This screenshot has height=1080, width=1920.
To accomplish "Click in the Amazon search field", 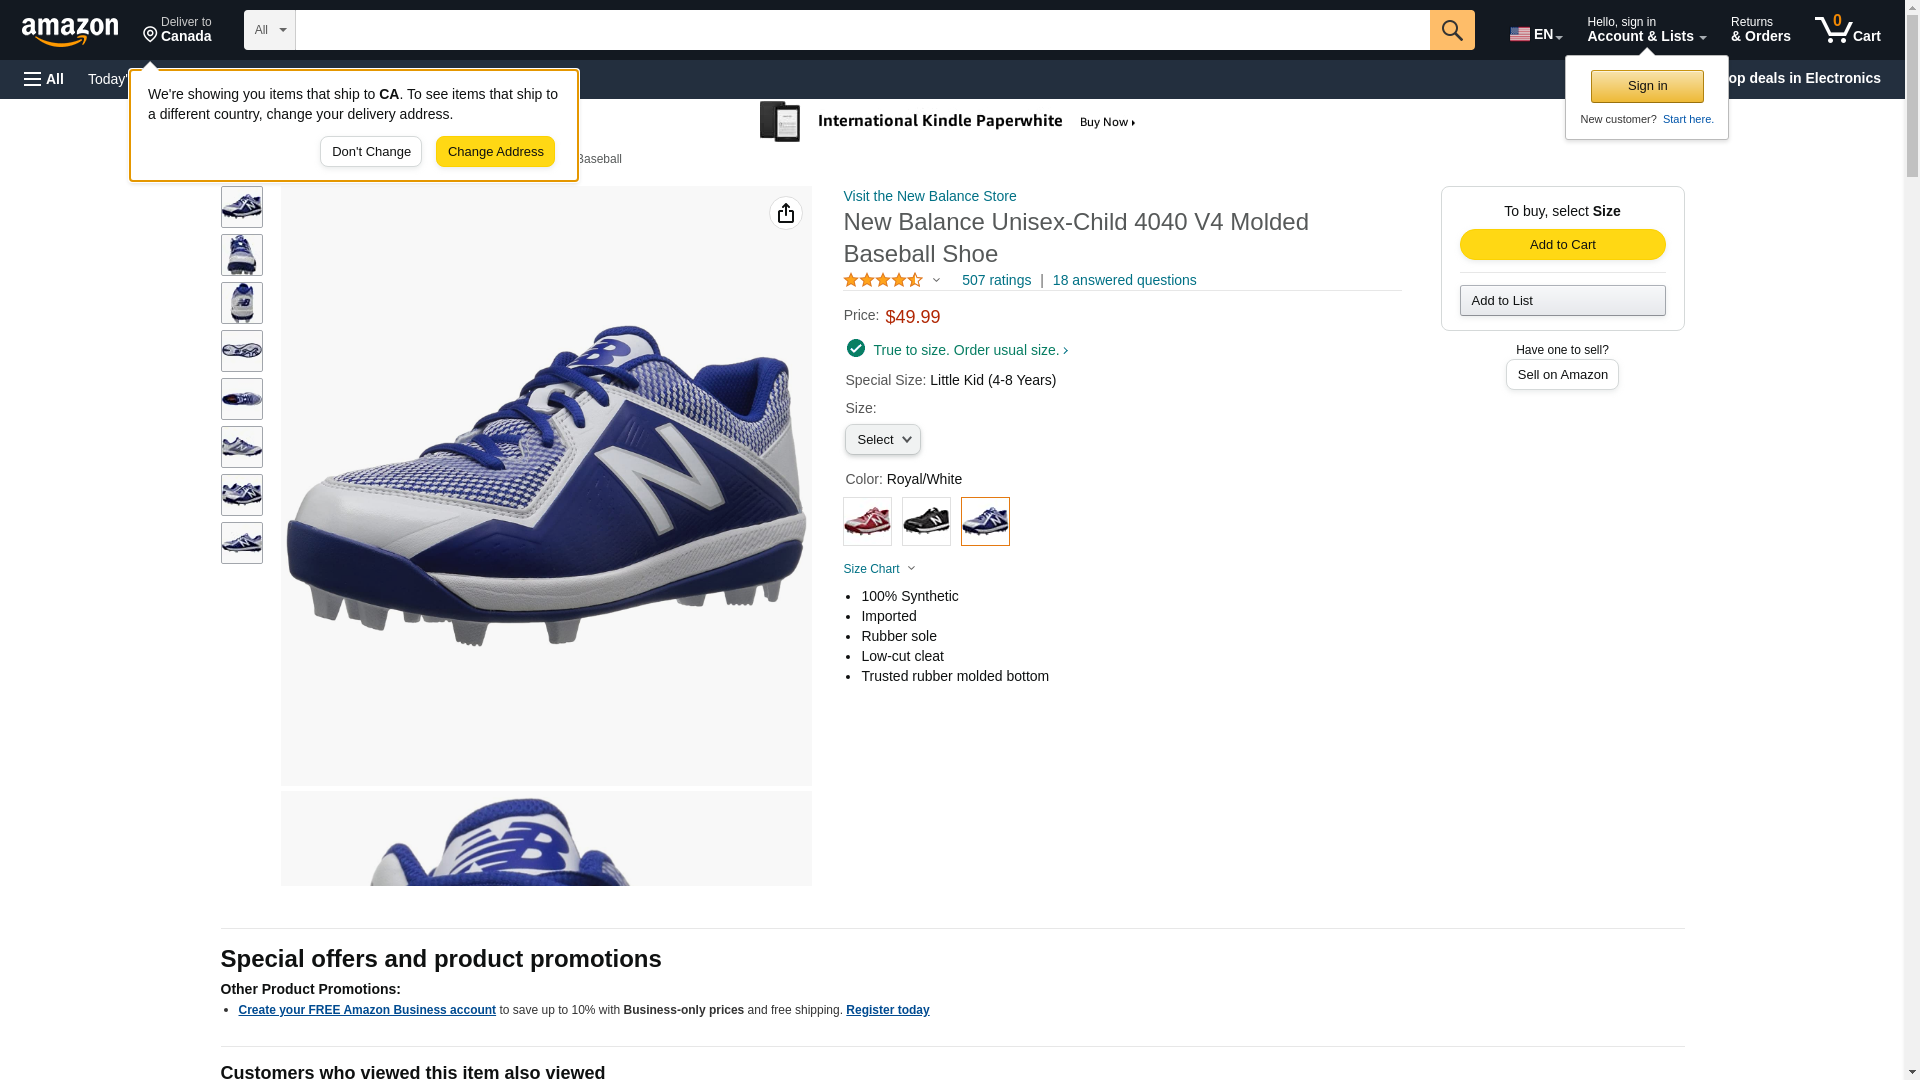I will [862, 30].
